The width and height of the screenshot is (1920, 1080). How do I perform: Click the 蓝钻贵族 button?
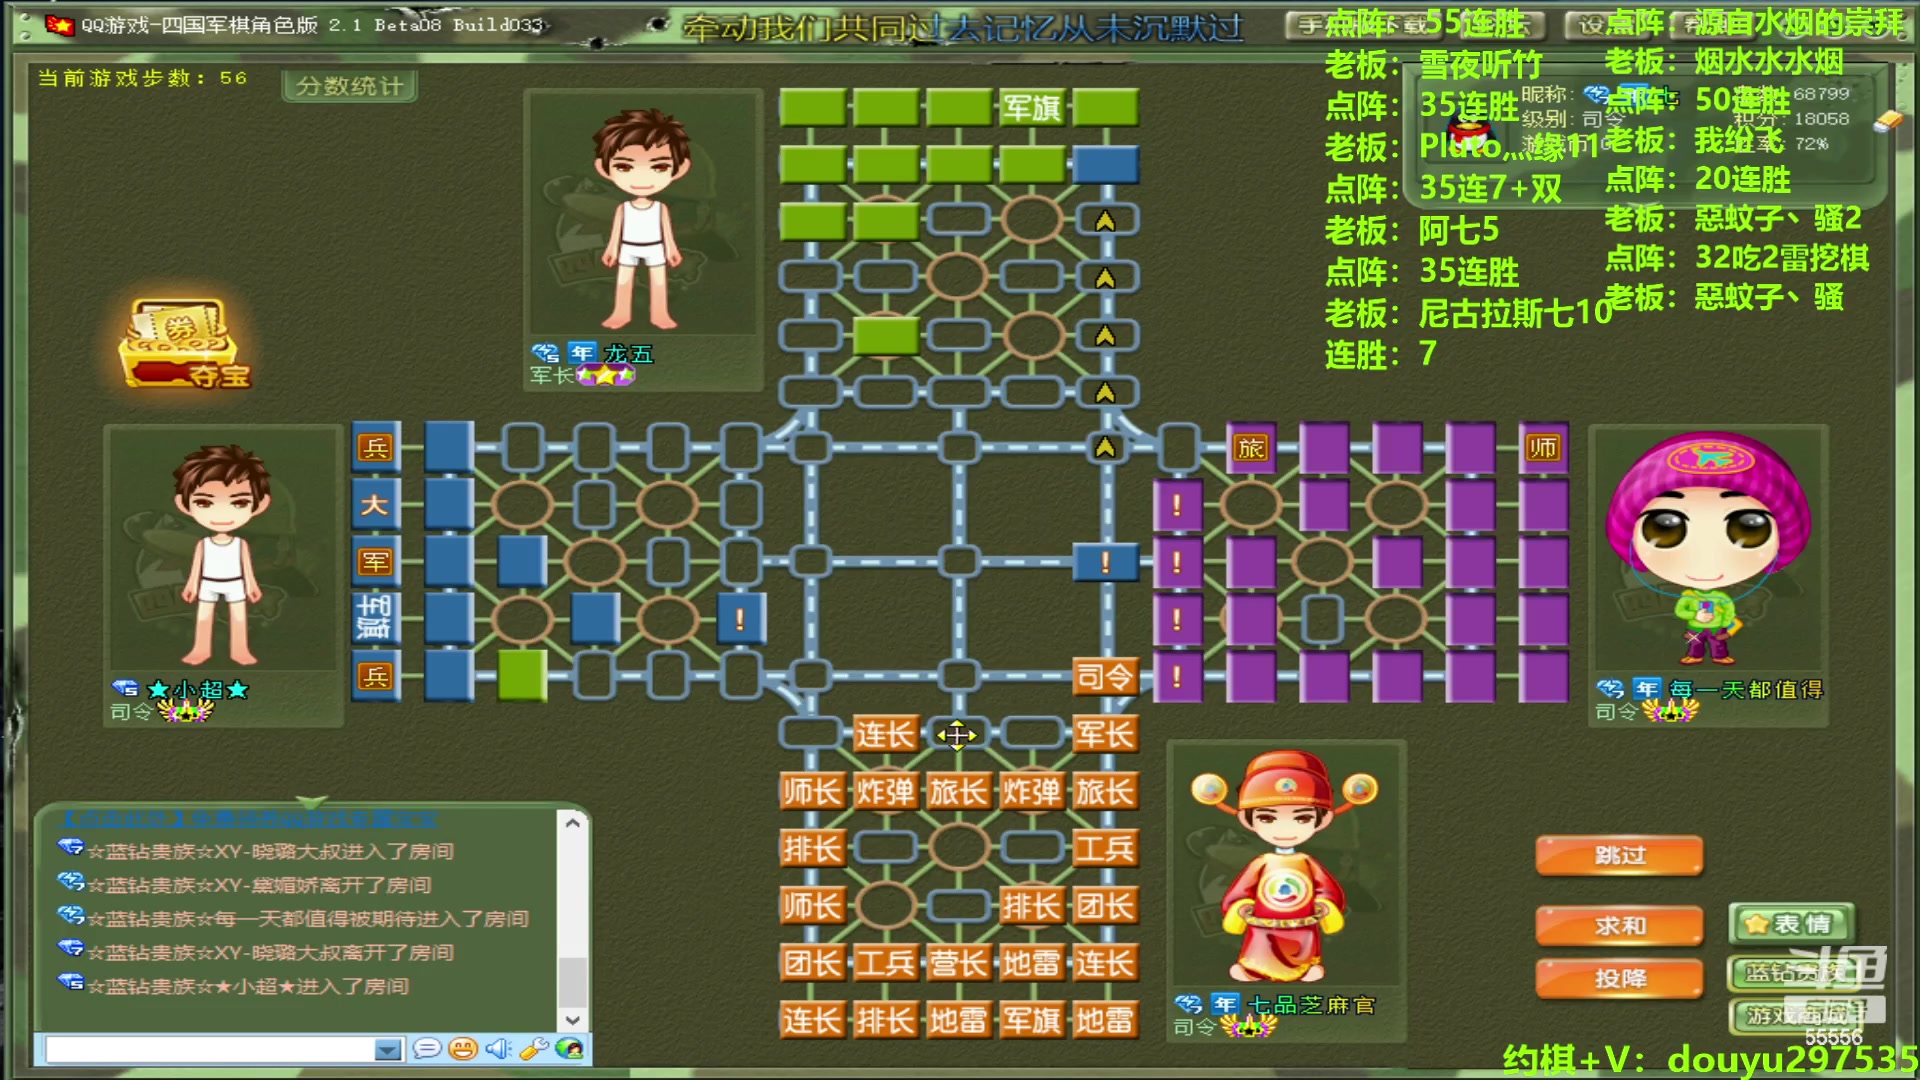tap(1792, 972)
